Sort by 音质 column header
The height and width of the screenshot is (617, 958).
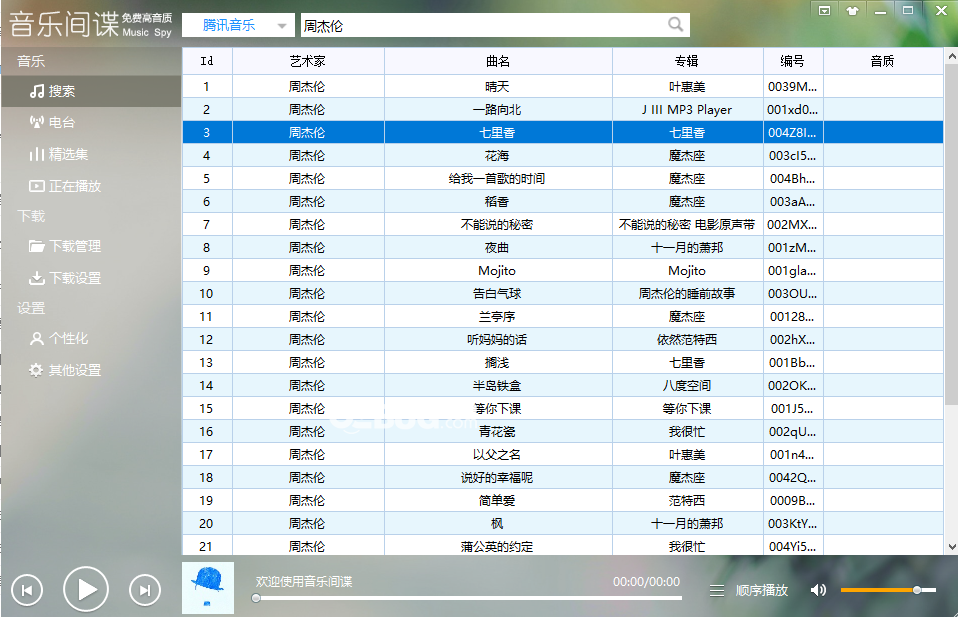(x=883, y=61)
